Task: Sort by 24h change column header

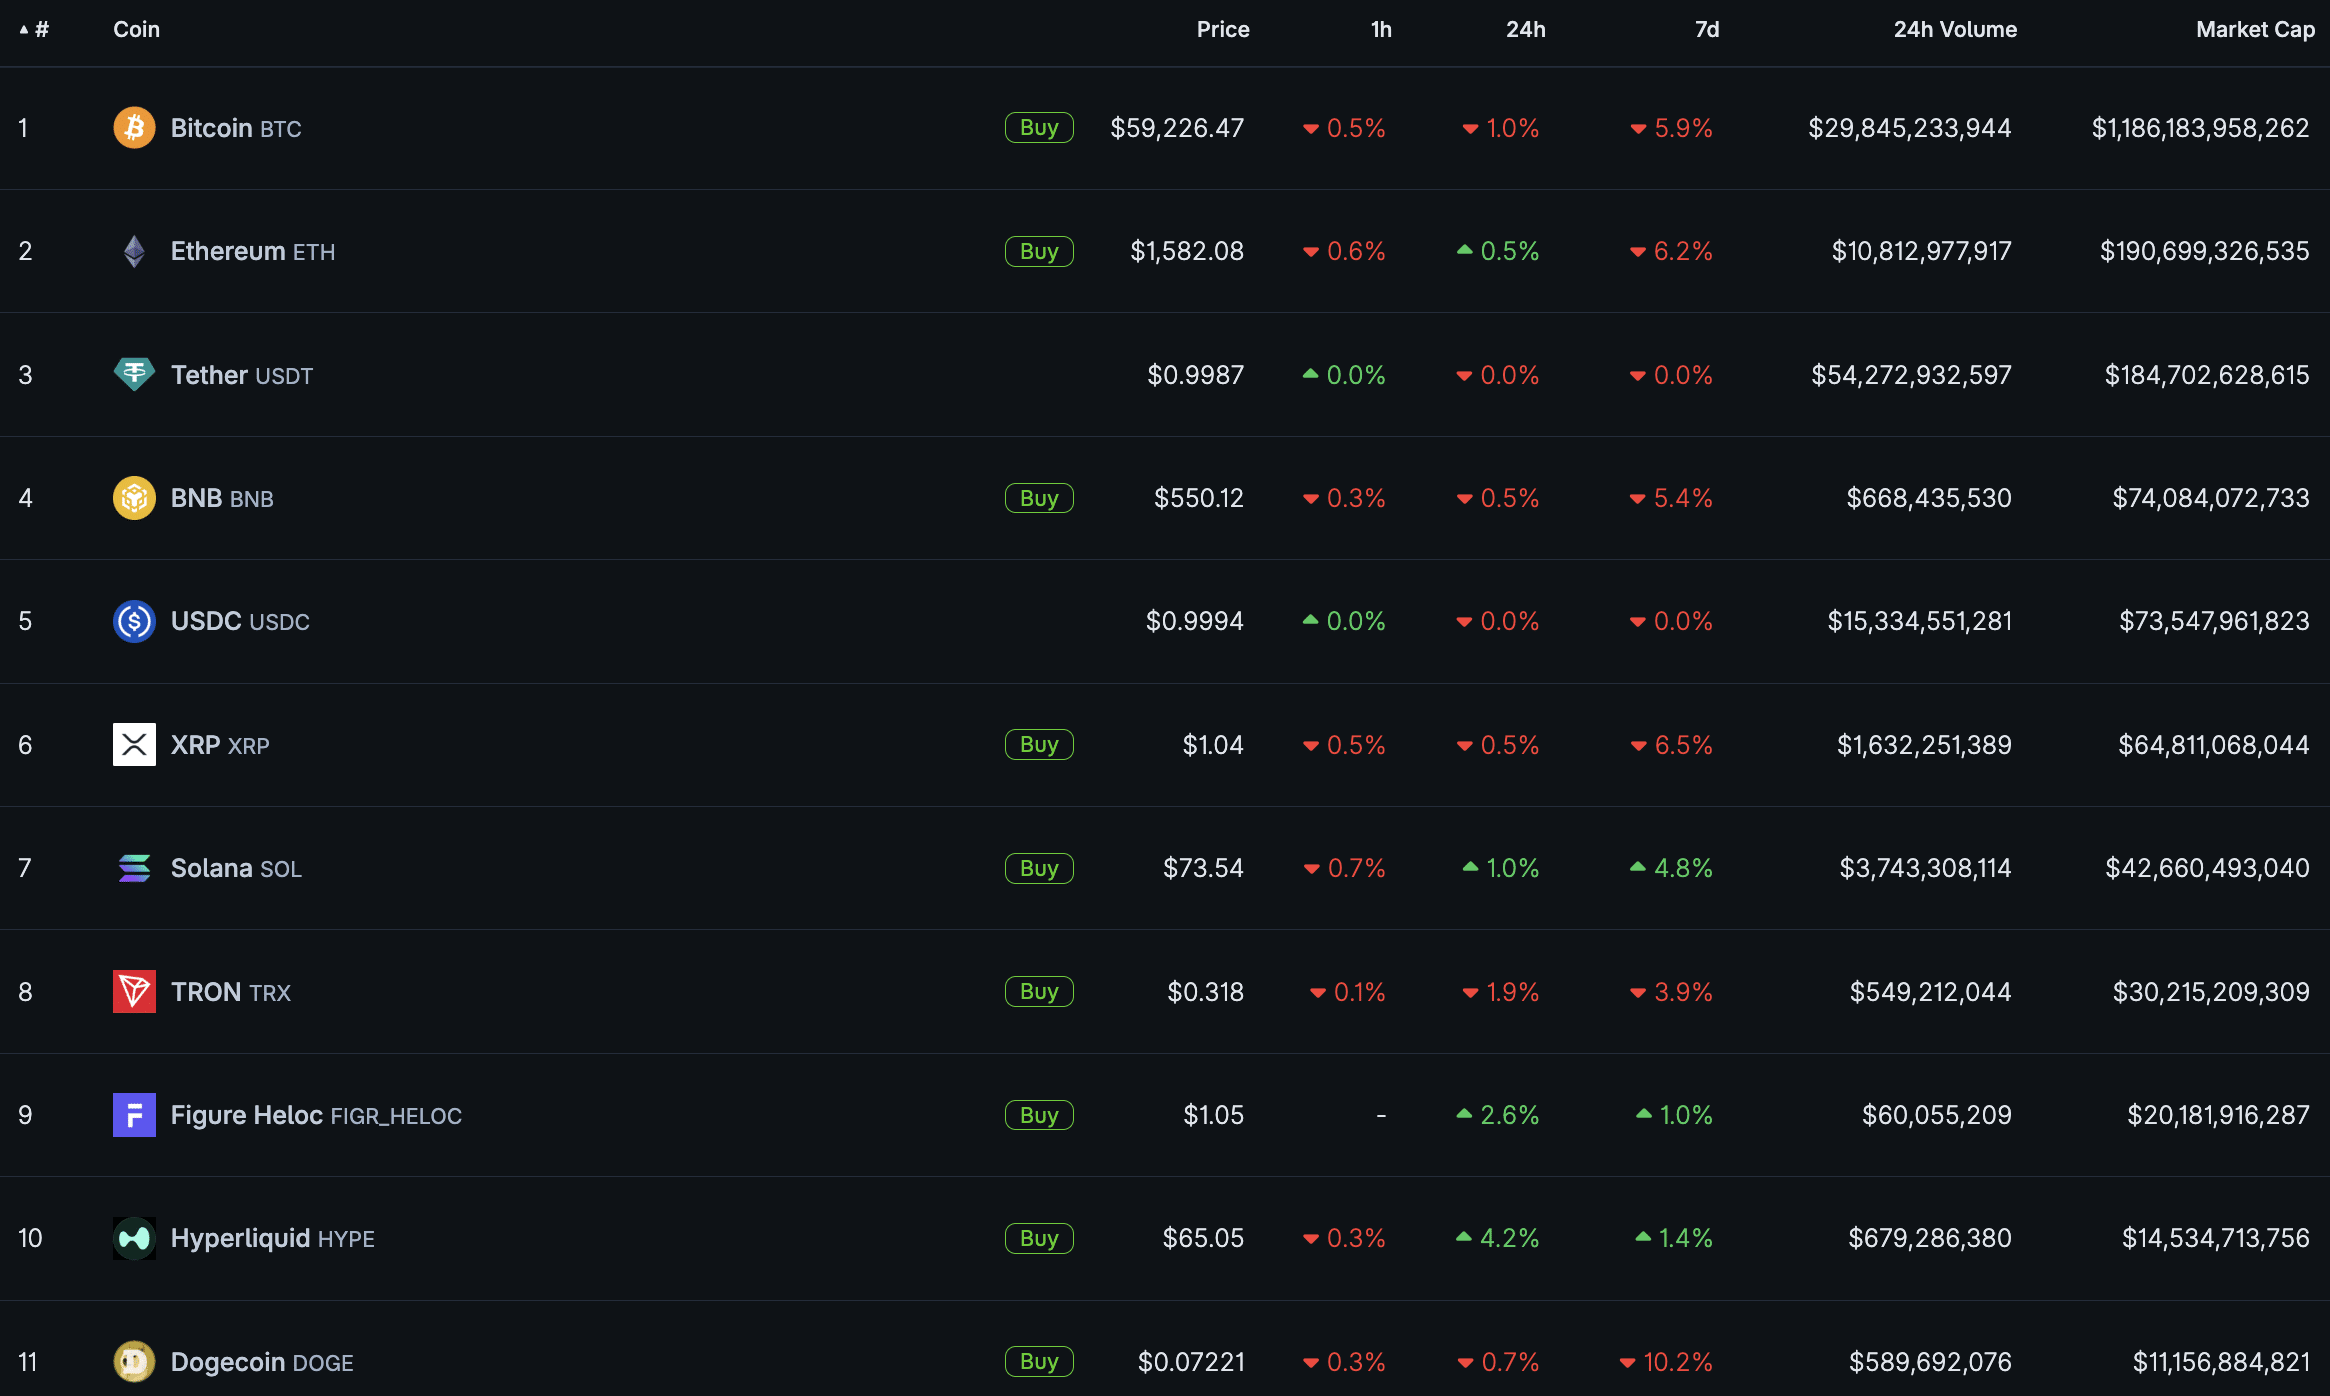Action: tap(1526, 29)
